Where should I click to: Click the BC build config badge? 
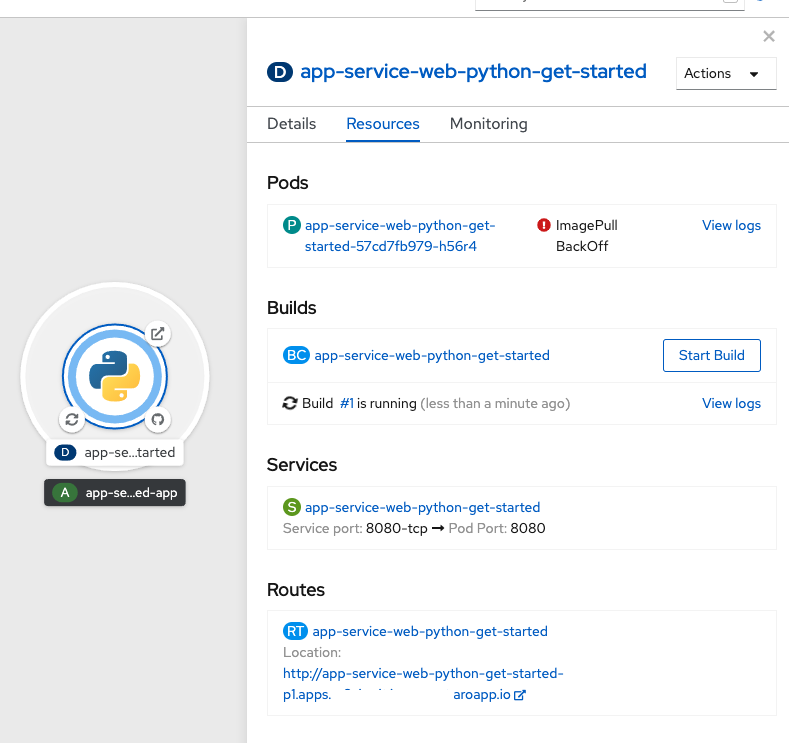point(296,355)
